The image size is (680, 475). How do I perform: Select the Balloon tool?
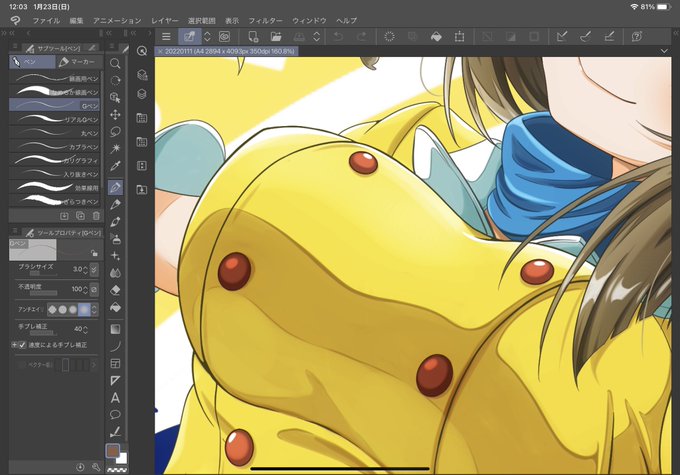click(115, 415)
